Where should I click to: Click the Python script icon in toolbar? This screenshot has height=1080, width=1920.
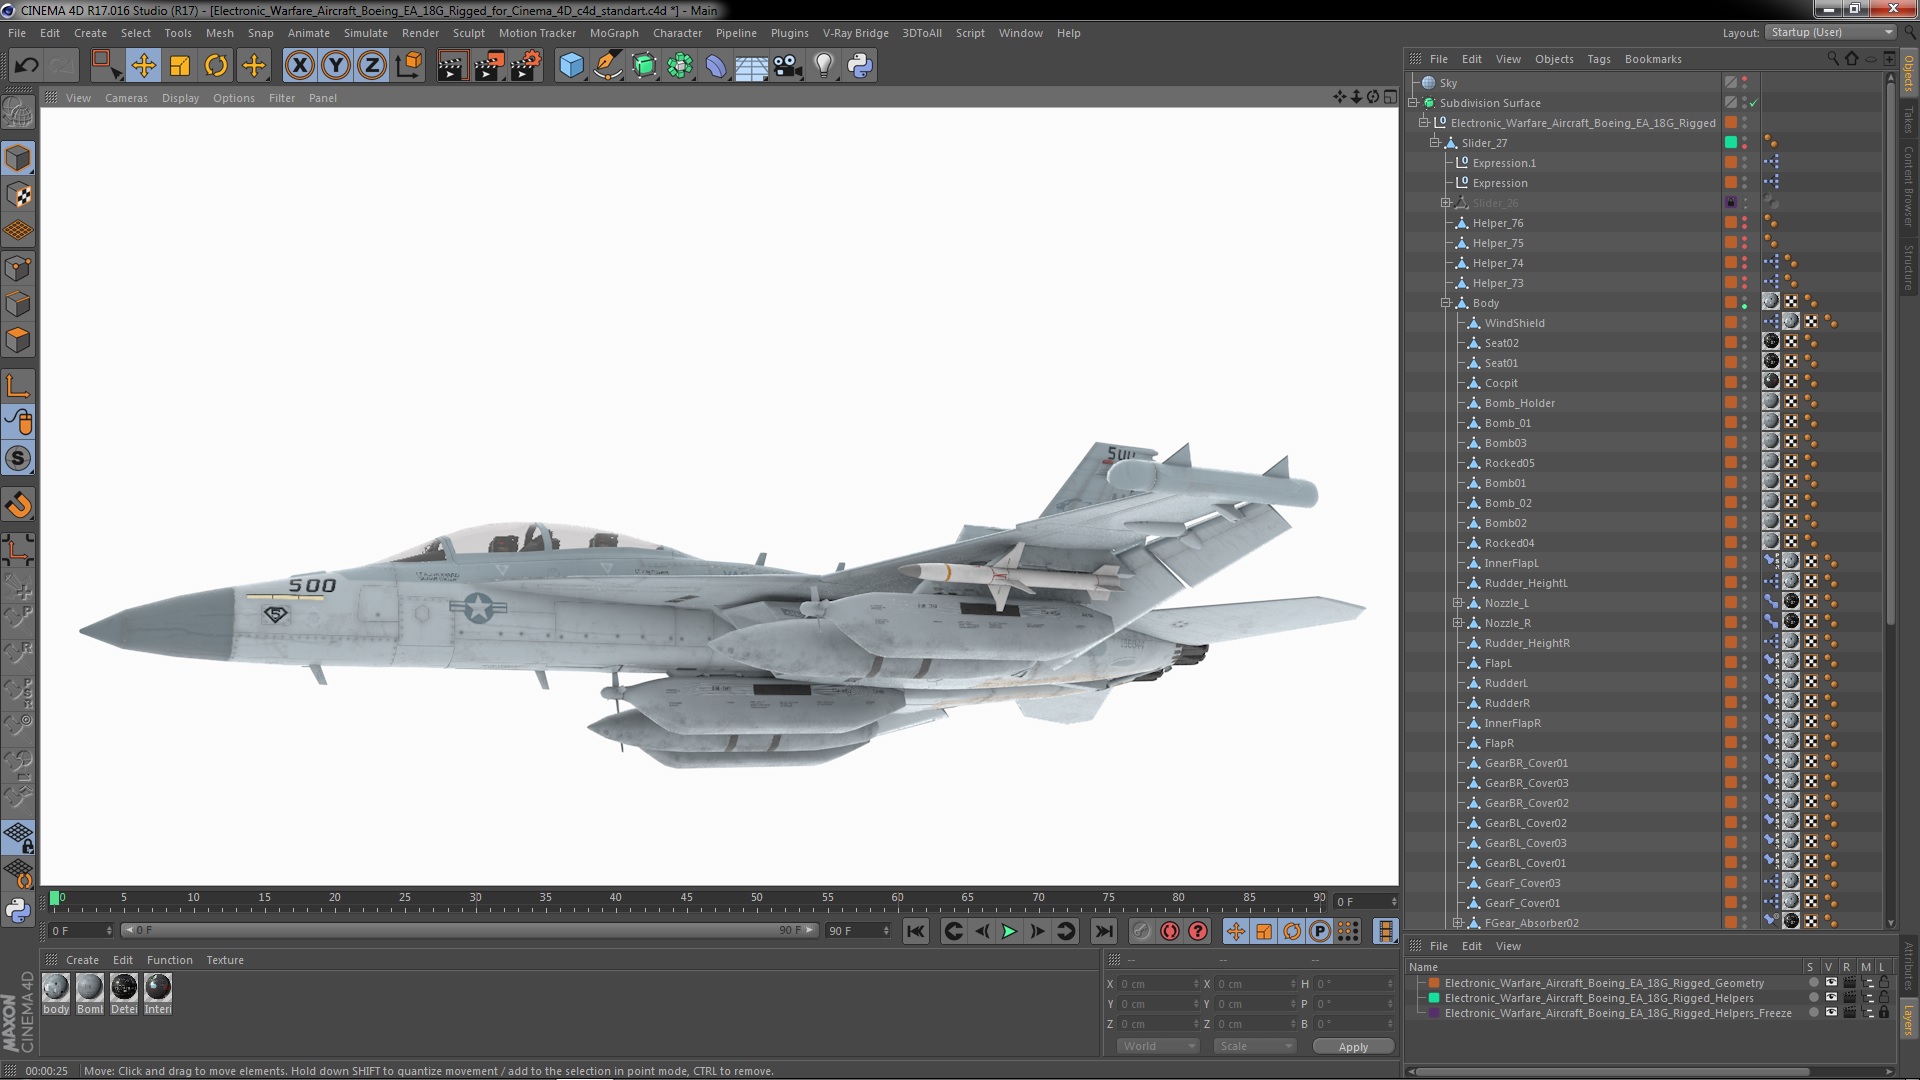[x=860, y=66]
